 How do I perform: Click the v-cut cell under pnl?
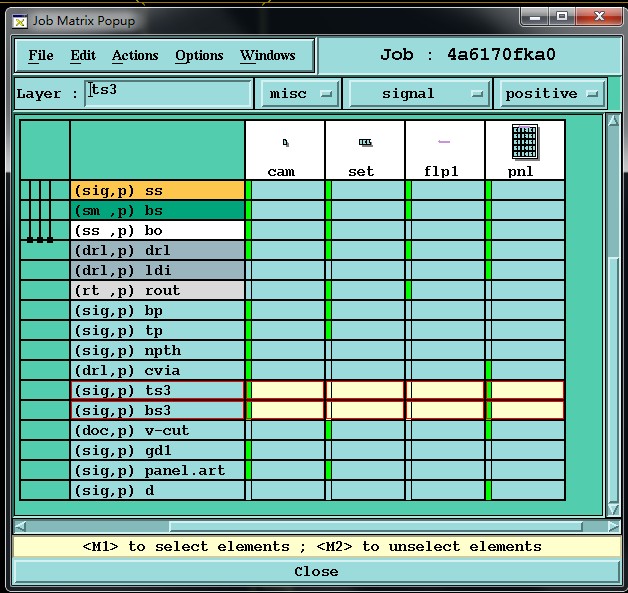point(525,430)
